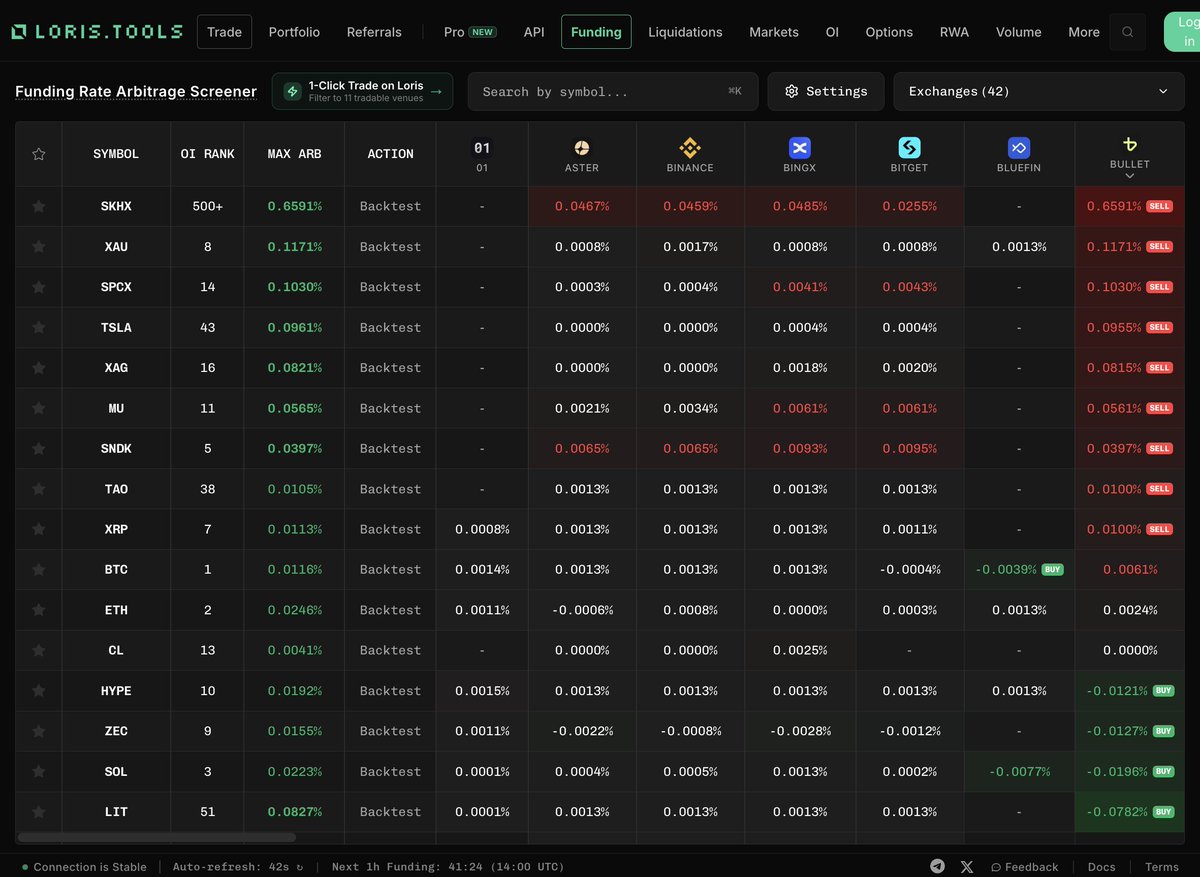The height and width of the screenshot is (877, 1200).
Task: Click the BUY badge in the BTC row
Action: [x=1052, y=569]
